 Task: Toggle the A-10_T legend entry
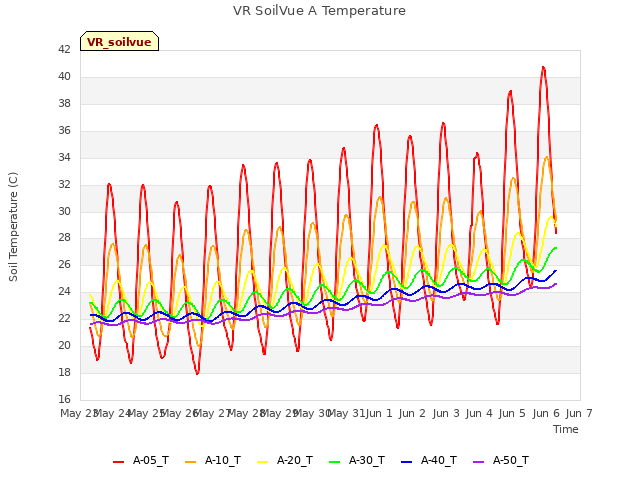(213, 461)
